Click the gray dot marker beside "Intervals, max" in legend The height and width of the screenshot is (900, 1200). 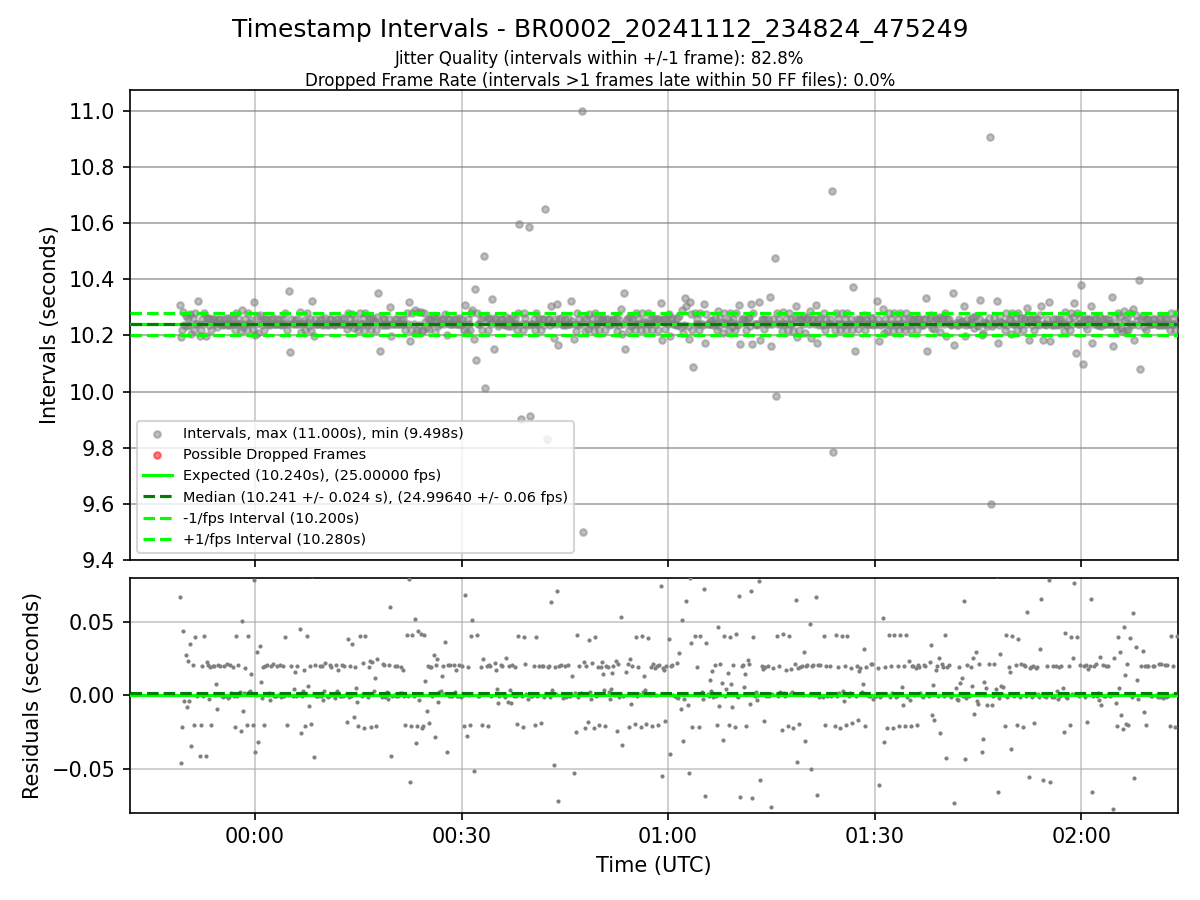(157, 434)
